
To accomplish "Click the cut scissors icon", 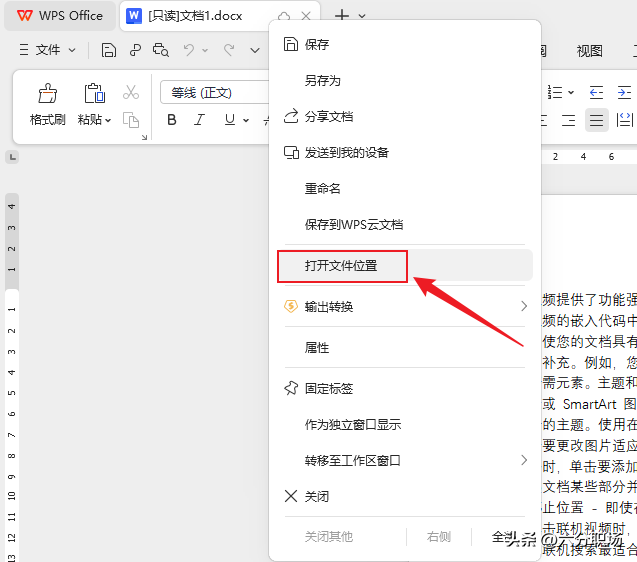I will click(131, 93).
